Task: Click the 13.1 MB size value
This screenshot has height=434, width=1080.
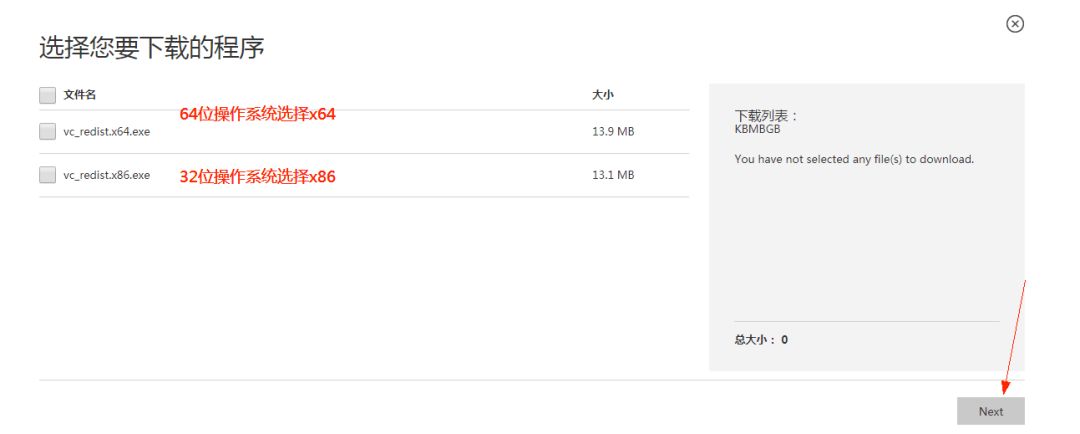Action: (612, 175)
